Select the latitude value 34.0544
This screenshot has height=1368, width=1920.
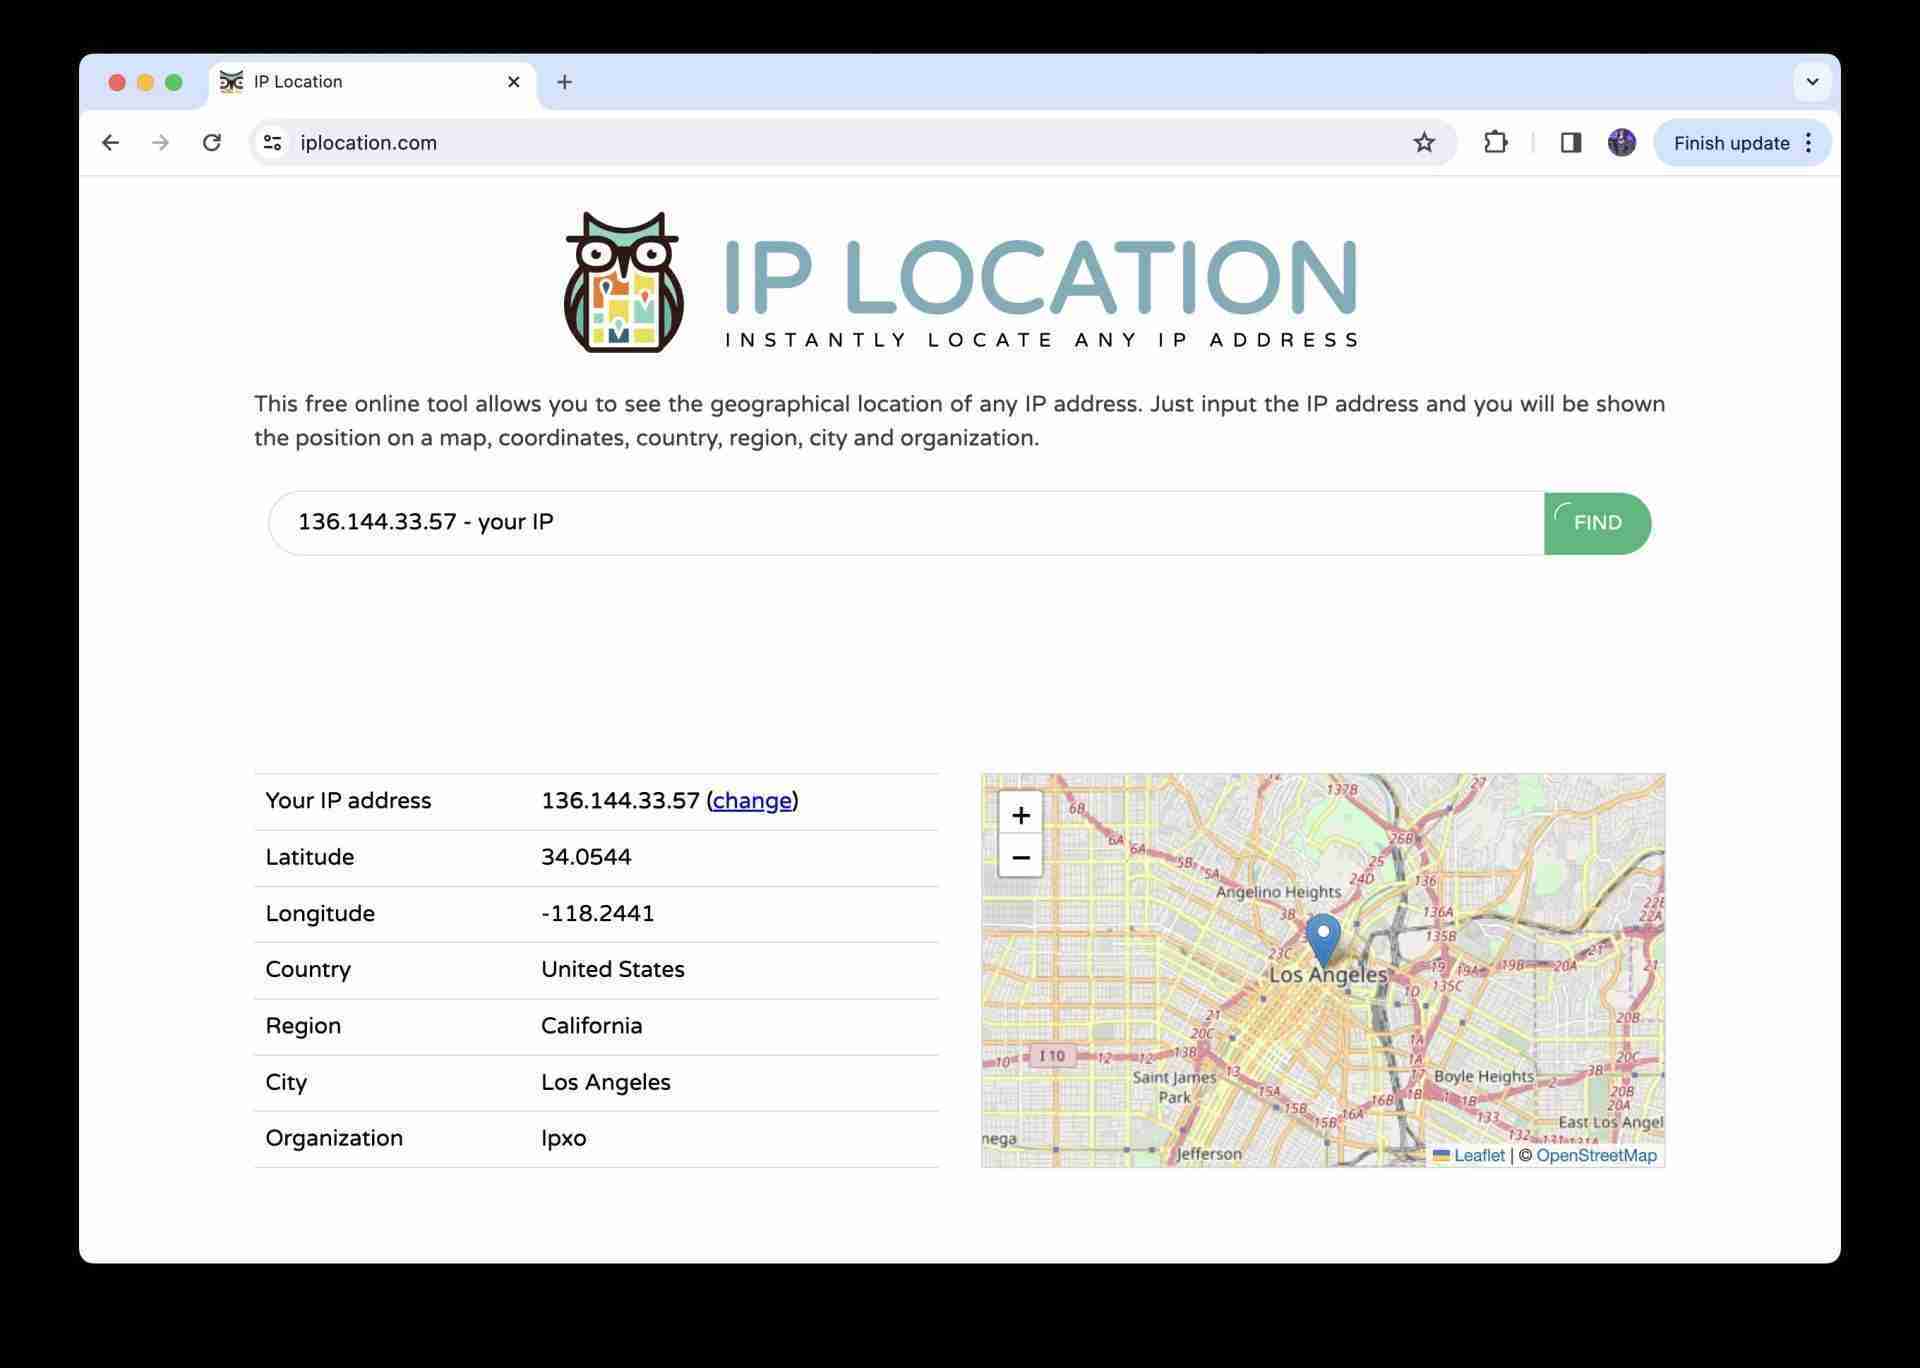[586, 858]
